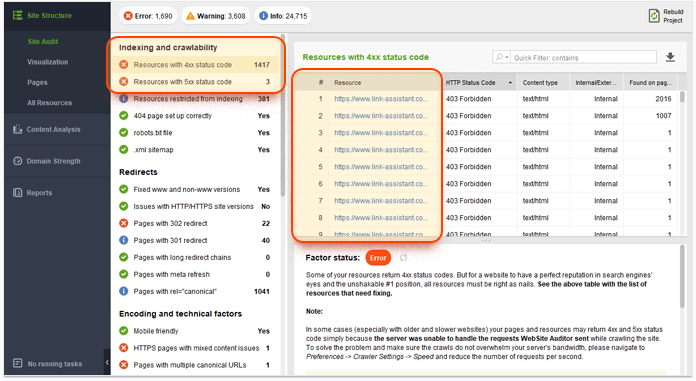This screenshot has width=696, height=381.
Task: Select Resources with 5xx status code factor
Action: (x=194, y=82)
